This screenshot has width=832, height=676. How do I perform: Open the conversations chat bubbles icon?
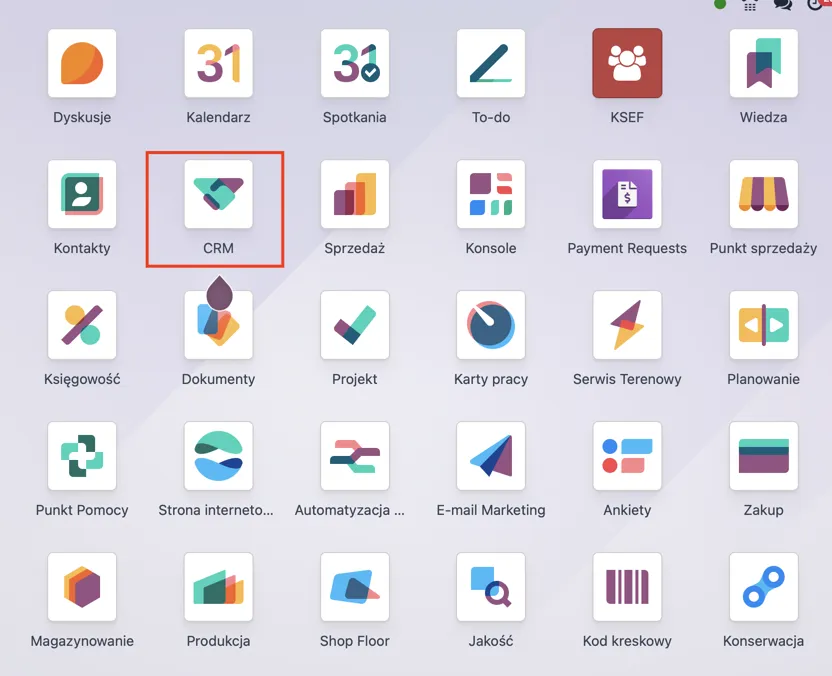783,5
